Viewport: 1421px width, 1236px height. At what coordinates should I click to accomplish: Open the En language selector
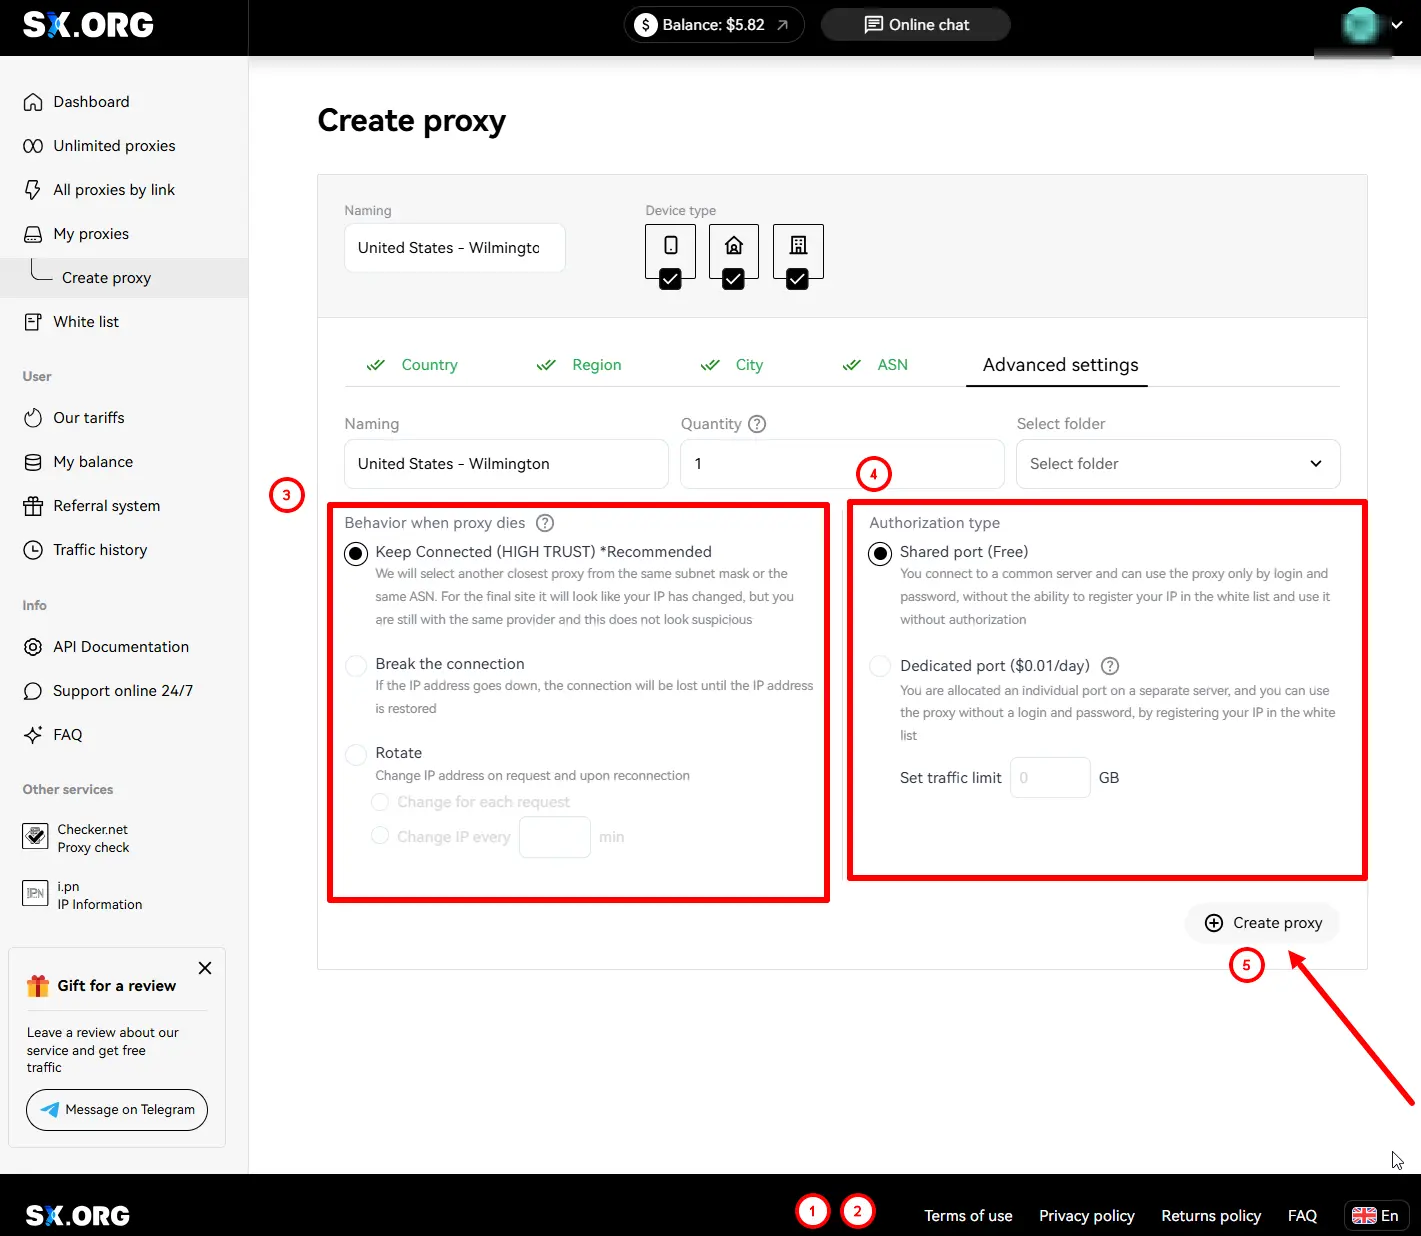(1375, 1215)
